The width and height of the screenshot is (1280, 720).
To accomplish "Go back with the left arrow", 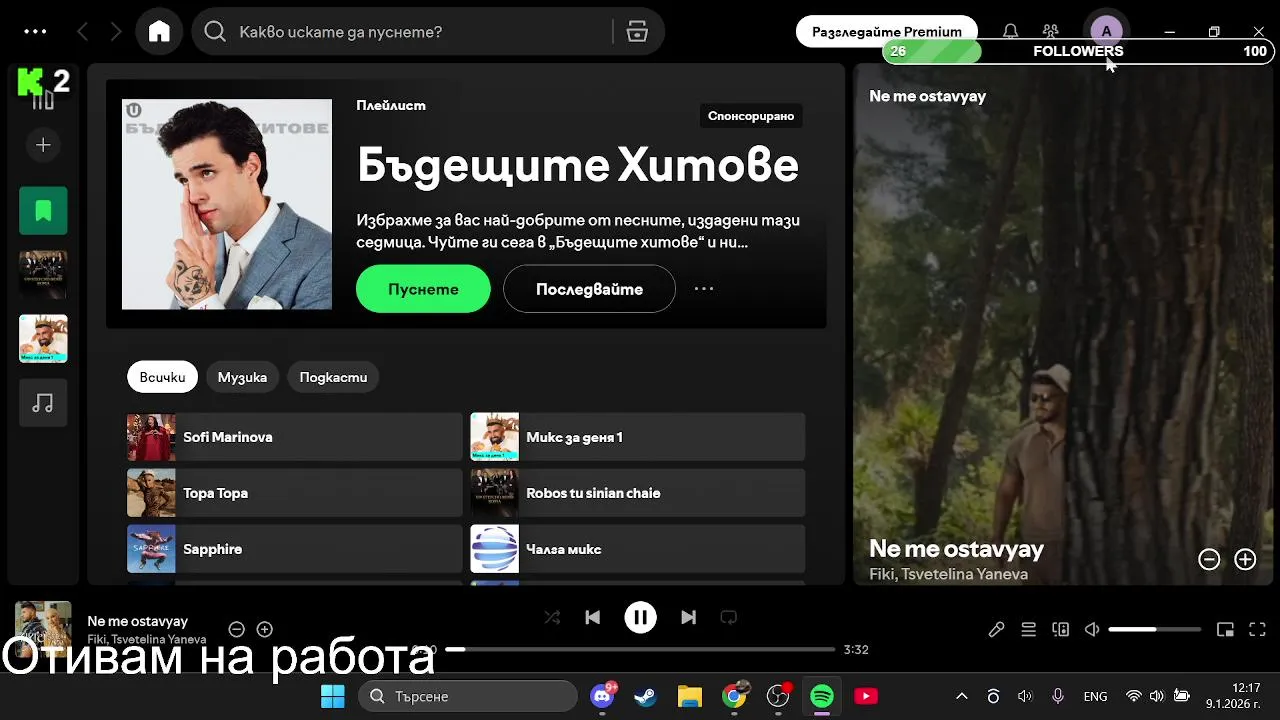I will click(x=83, y=32).
